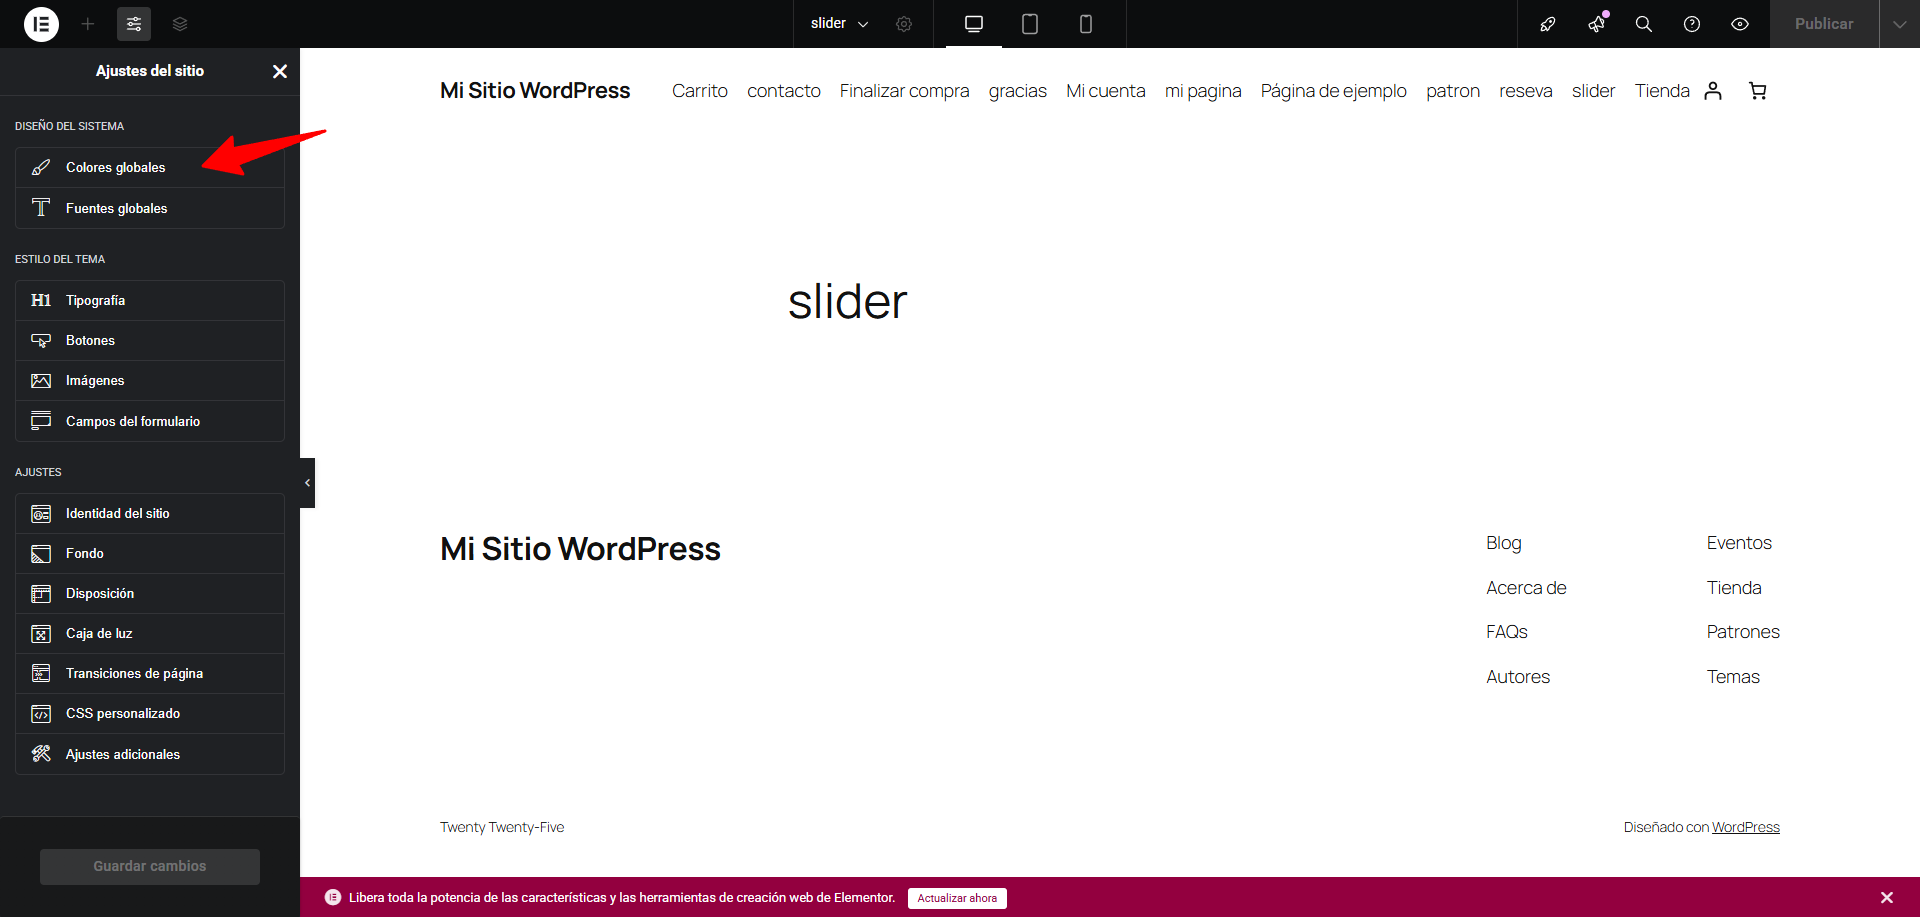Screen dimensions: 1920x917
Task: Toggle the site settings sliders icon
Action: [x=134, y=24]
